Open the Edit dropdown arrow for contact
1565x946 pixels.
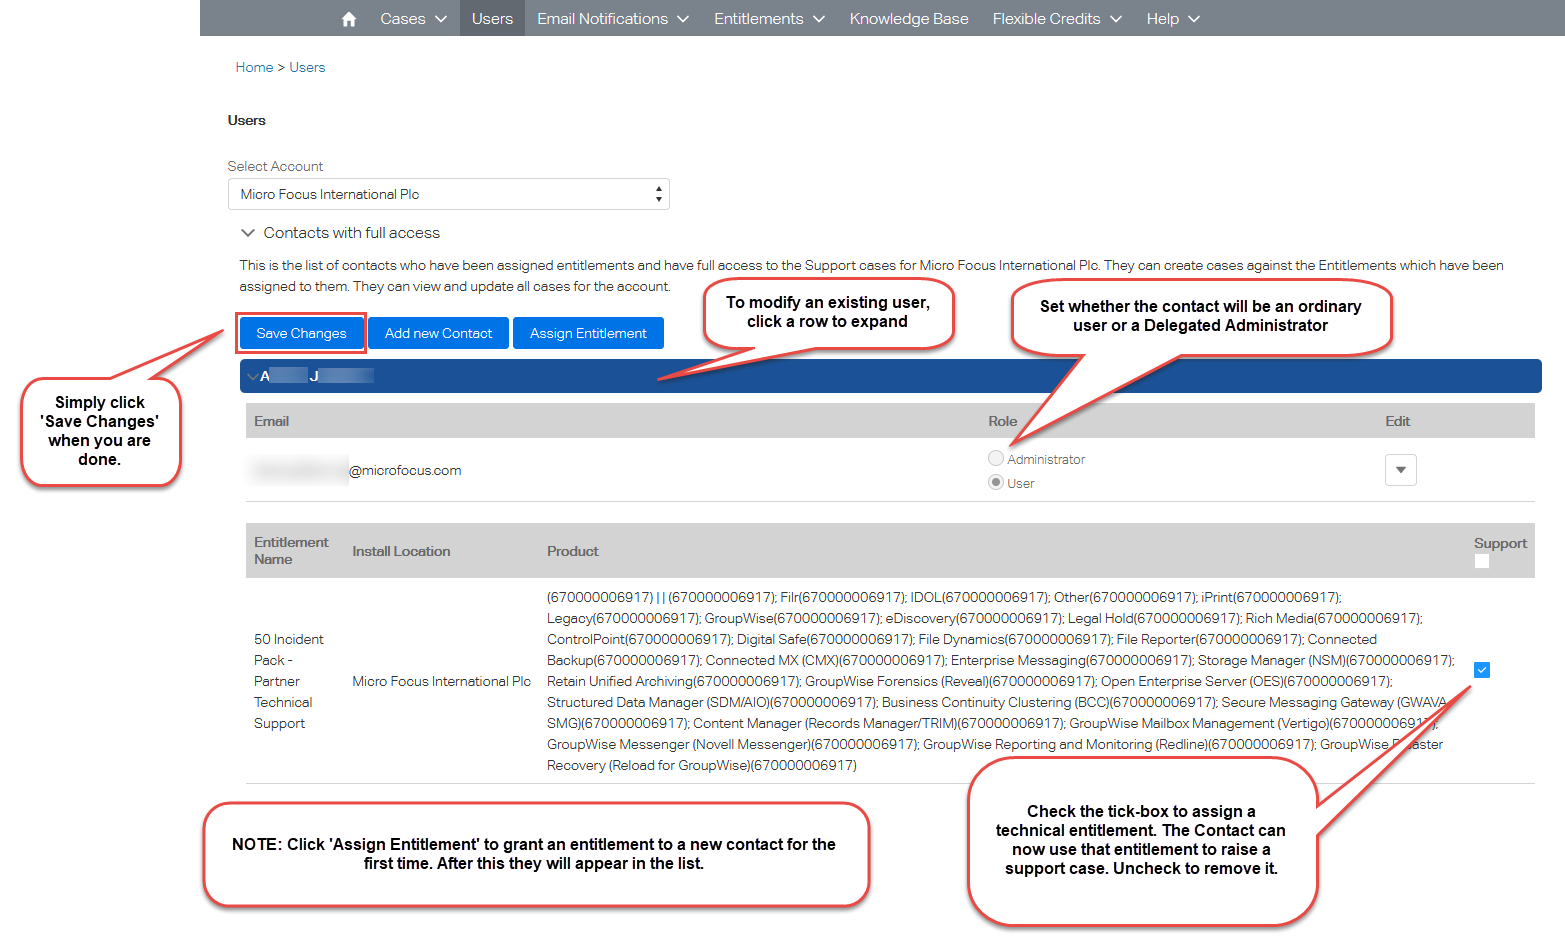click(1400, 470)
